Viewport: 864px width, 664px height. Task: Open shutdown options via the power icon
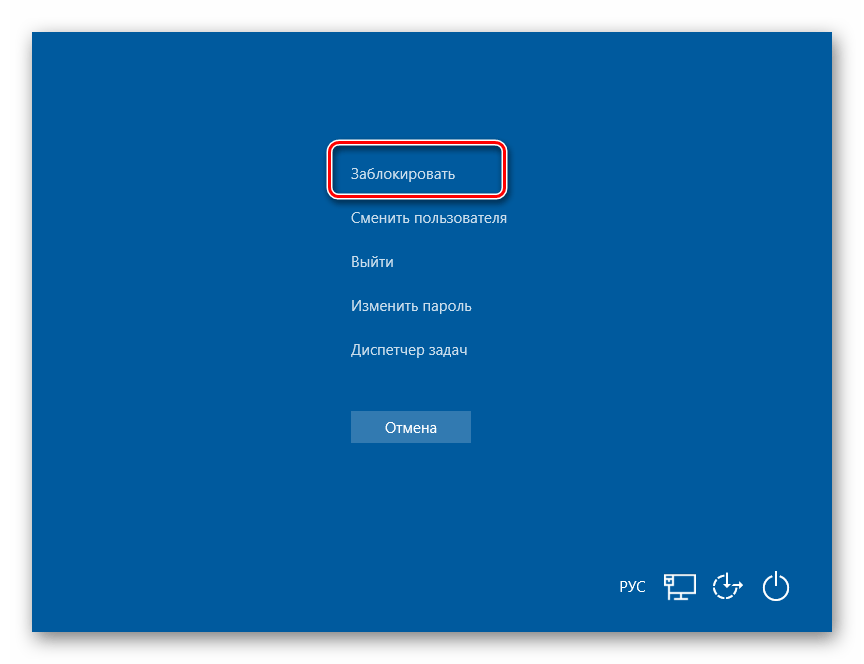(x=776, y=586)
